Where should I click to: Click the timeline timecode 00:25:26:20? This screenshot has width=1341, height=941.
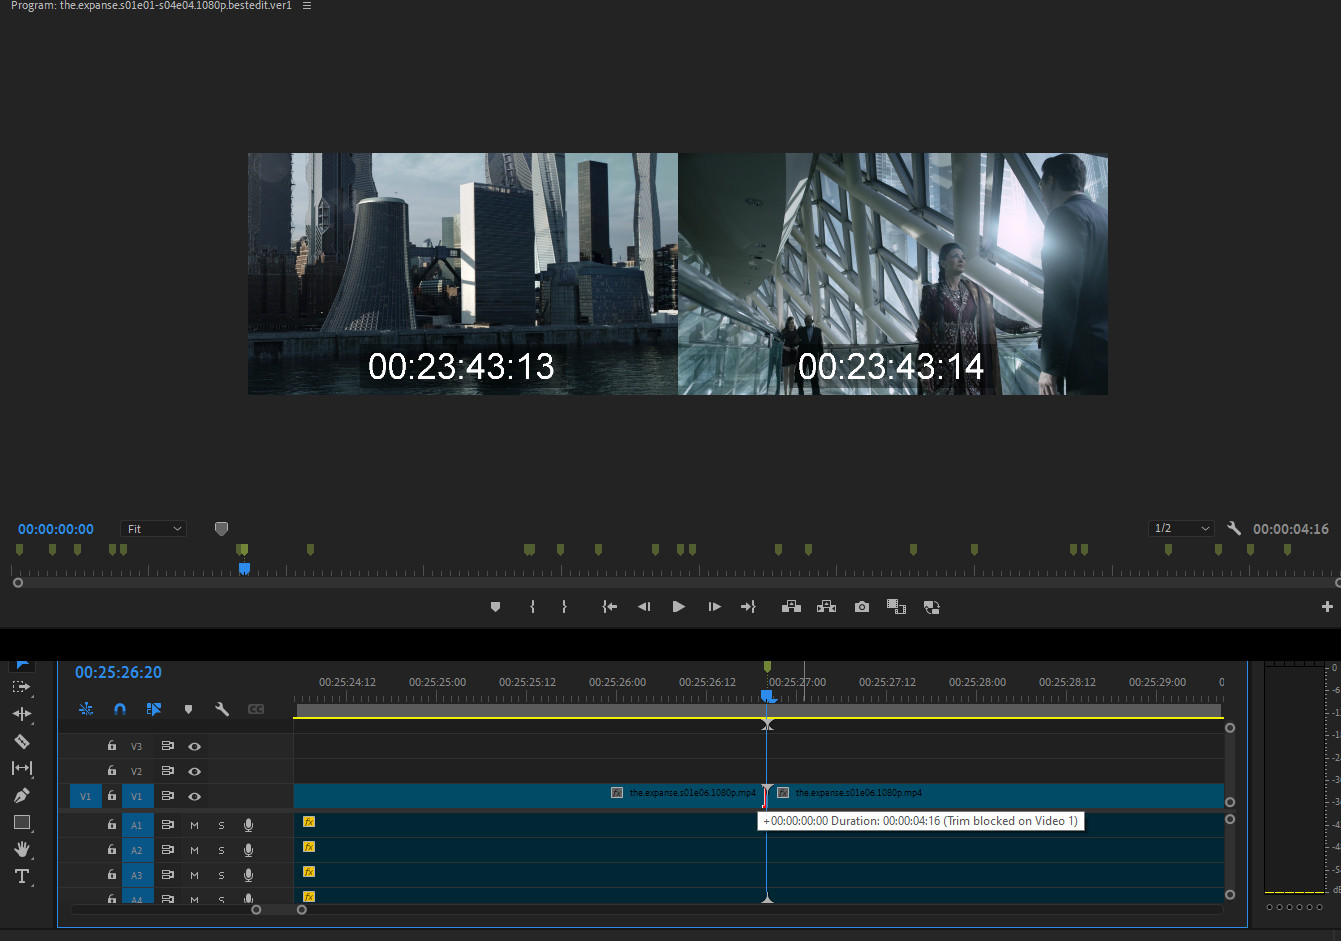click(x=118, y=672)
